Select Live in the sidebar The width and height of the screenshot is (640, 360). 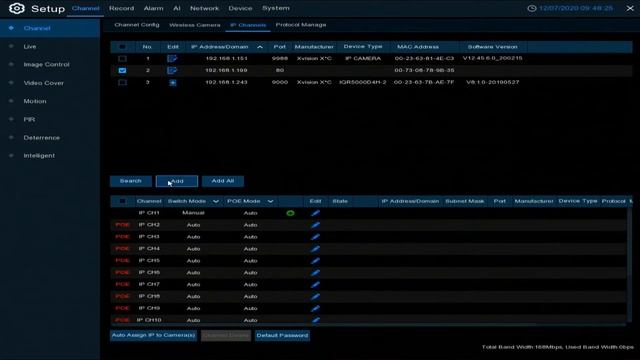30,47
